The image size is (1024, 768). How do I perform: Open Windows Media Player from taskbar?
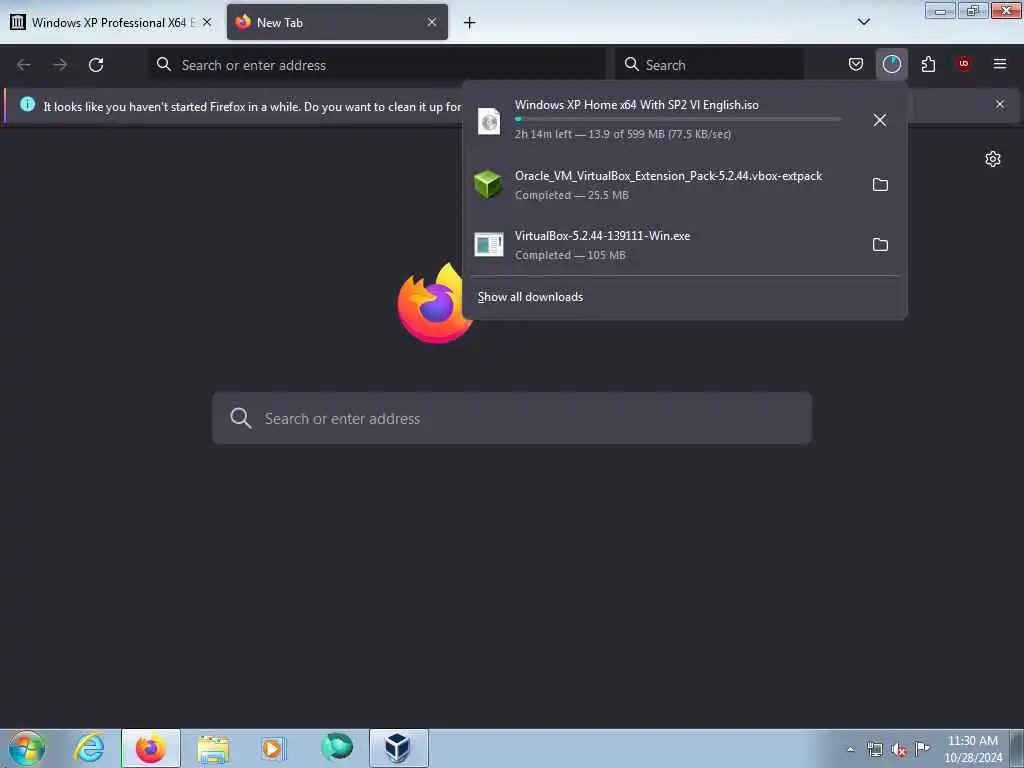[x=274, y=748]
